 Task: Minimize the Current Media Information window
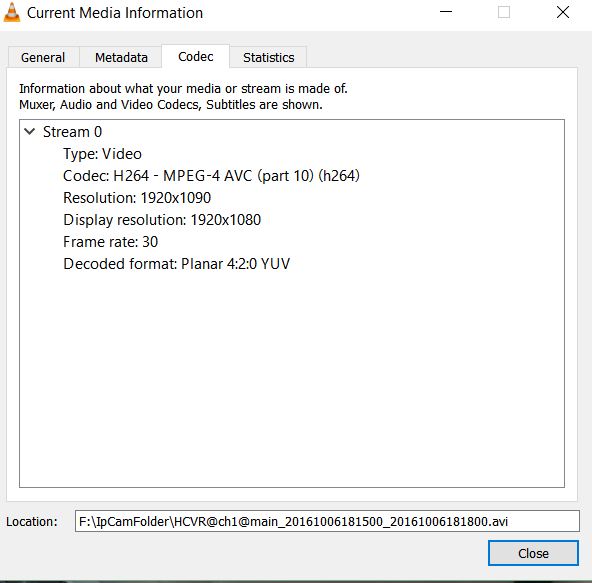point(446,12)
